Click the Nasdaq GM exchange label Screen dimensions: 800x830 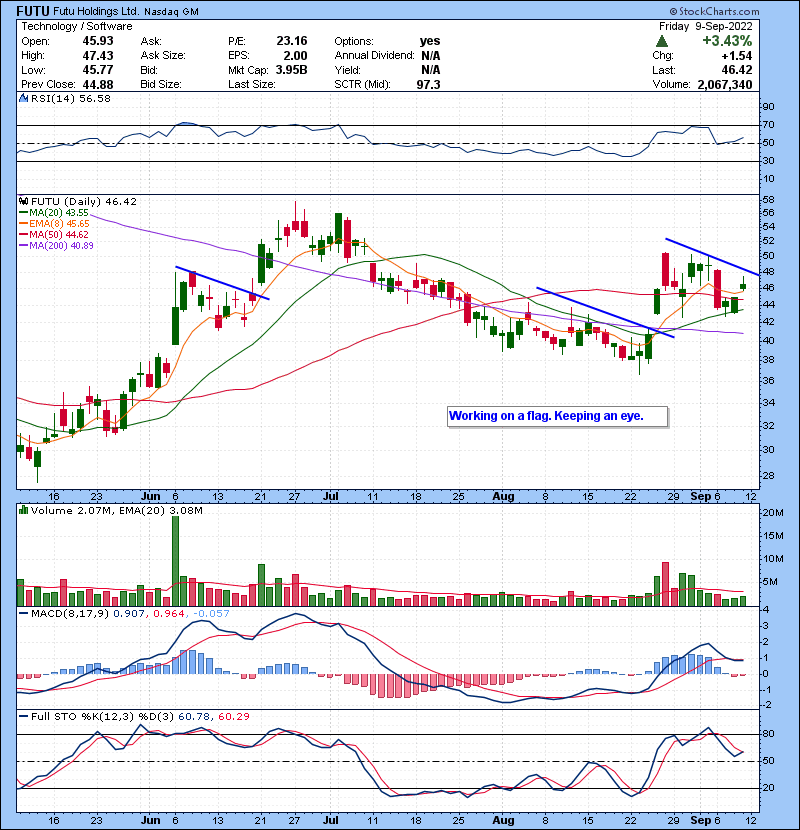[x=171, y=12]
